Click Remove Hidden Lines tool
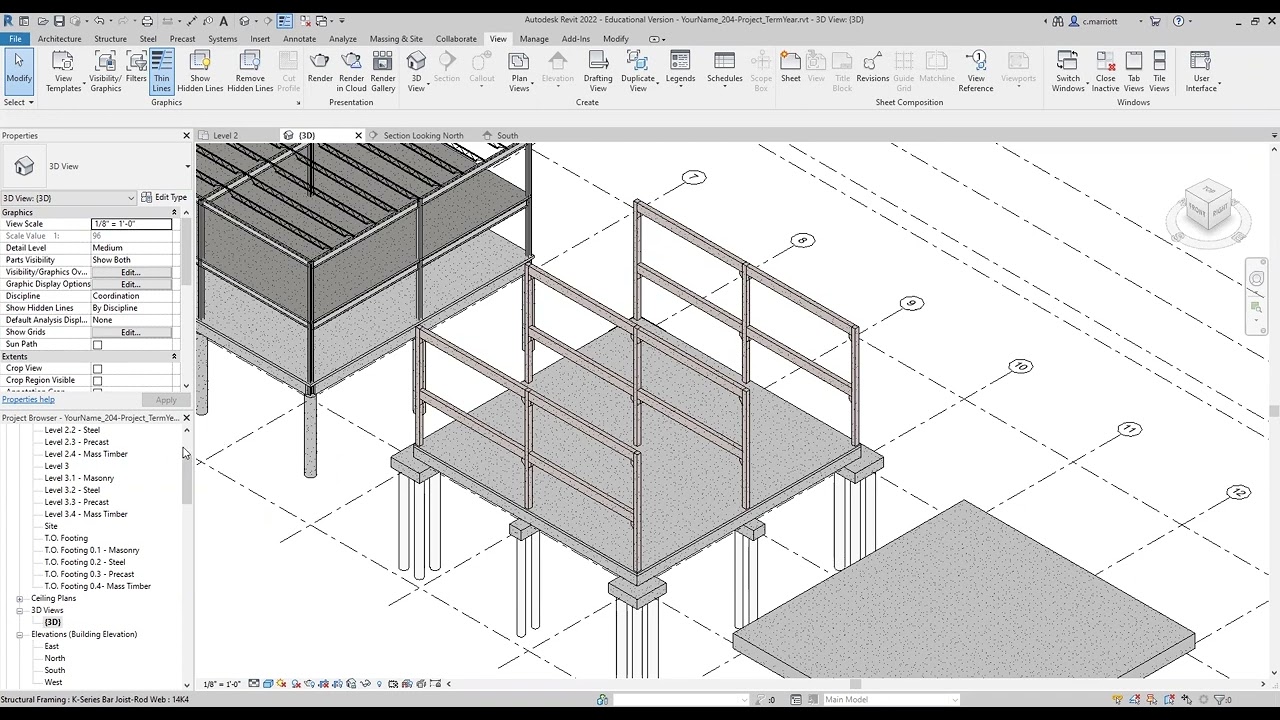Viewport: 1280px width, 720px height. tap(250, 71)
